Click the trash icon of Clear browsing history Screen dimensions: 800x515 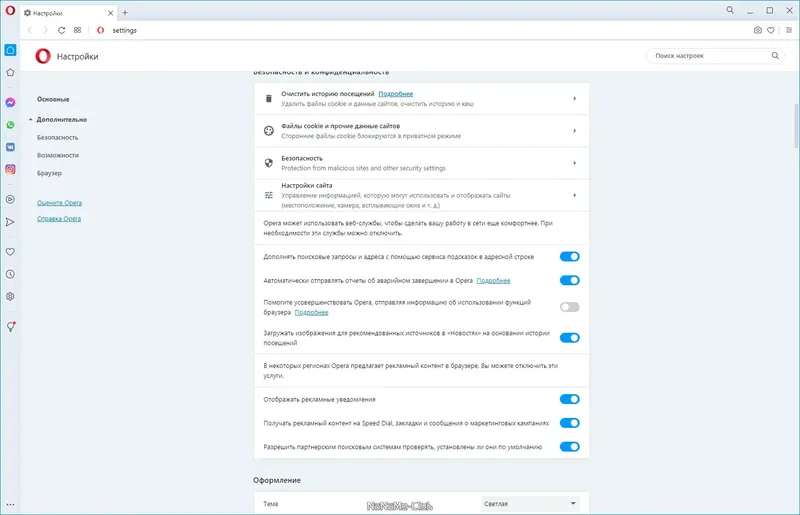269,99
